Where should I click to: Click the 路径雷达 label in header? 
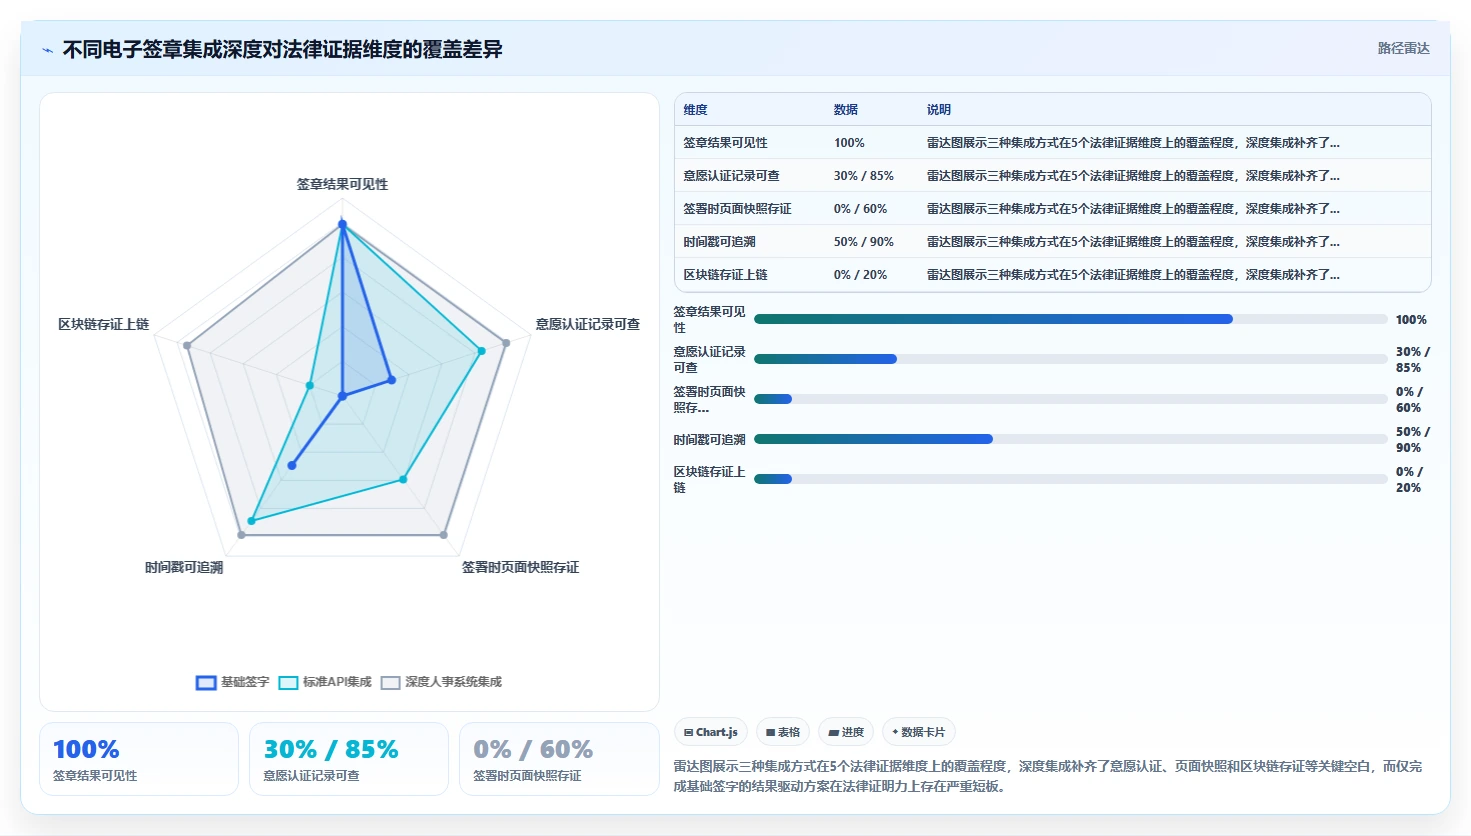[x=1403, y=48]
